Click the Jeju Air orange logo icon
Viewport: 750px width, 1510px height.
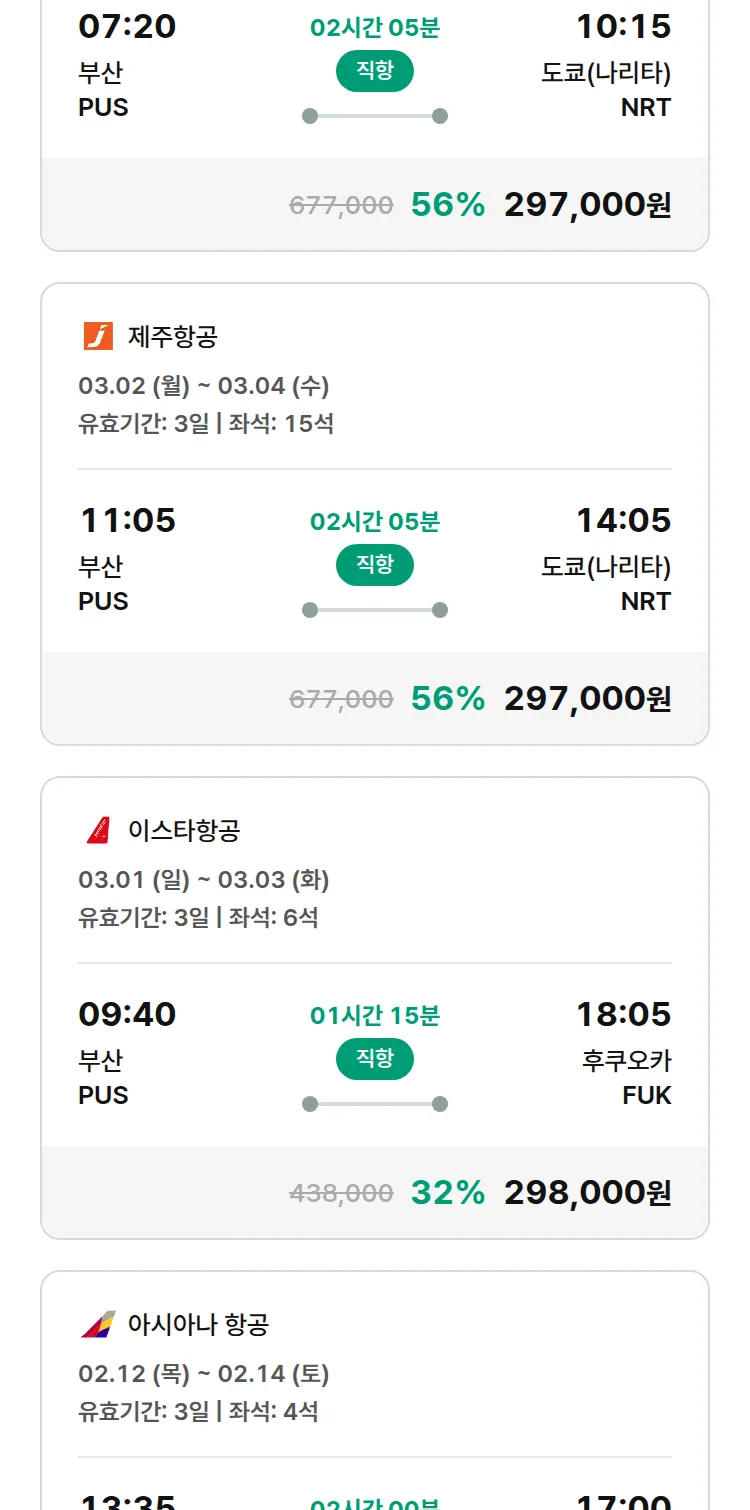click(98, 336)
